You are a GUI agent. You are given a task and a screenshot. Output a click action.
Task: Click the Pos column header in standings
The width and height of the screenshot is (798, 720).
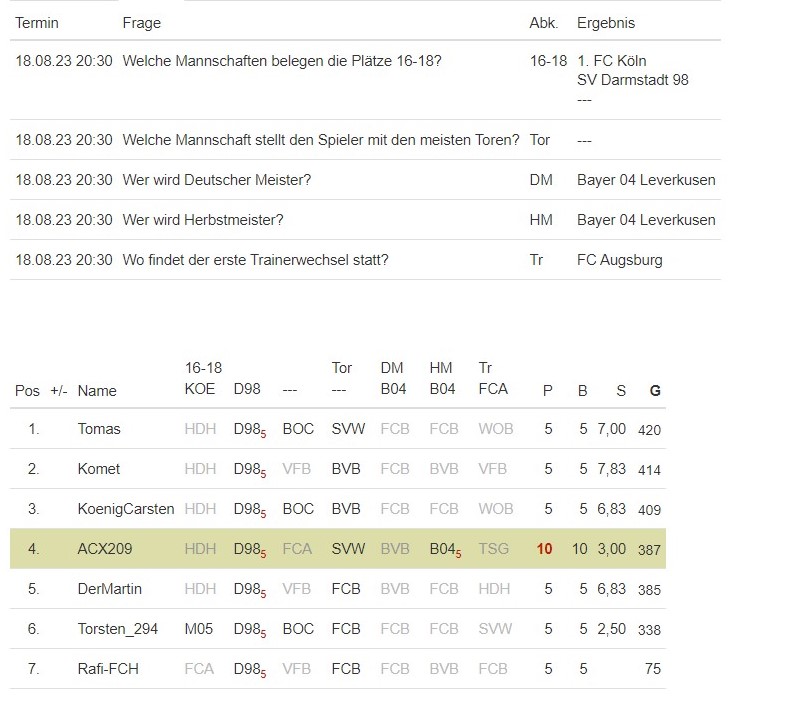click(x=27, y=391)
